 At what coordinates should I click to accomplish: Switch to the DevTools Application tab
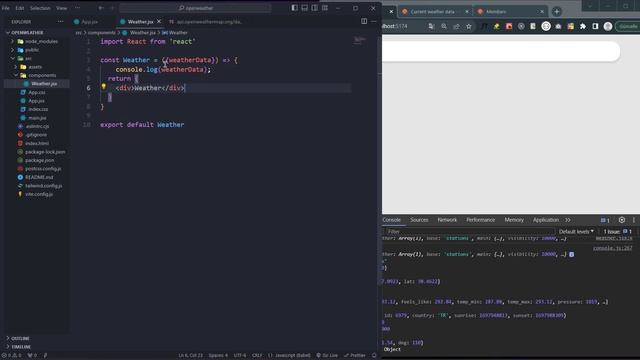point(546,220)
